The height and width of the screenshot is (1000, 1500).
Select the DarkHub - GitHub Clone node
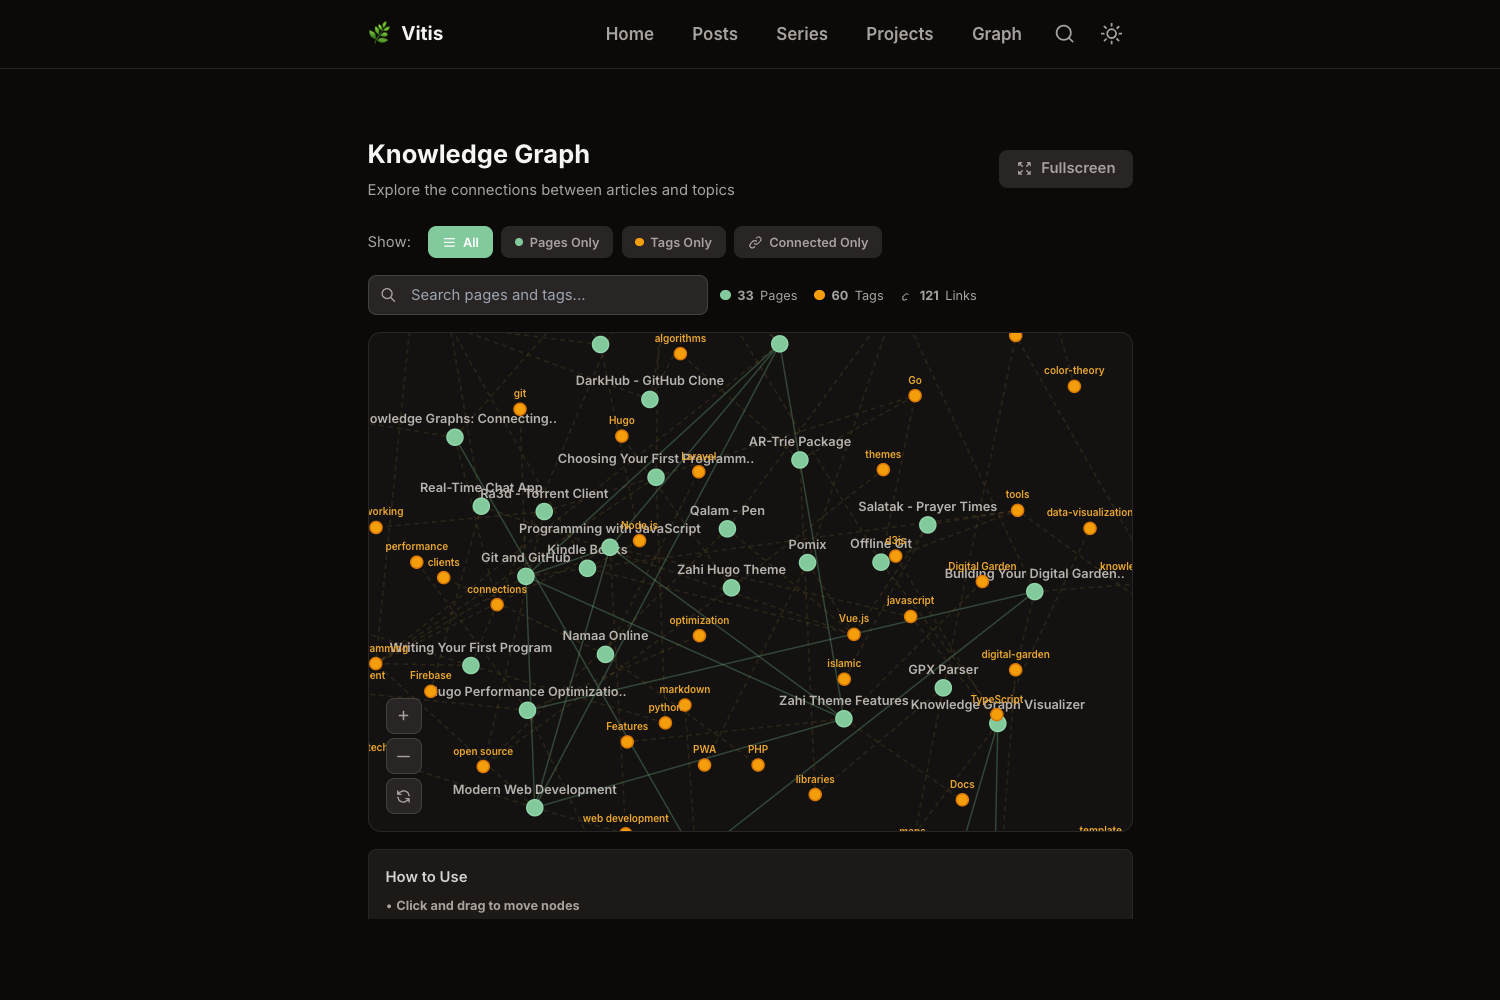pos(650,400)
